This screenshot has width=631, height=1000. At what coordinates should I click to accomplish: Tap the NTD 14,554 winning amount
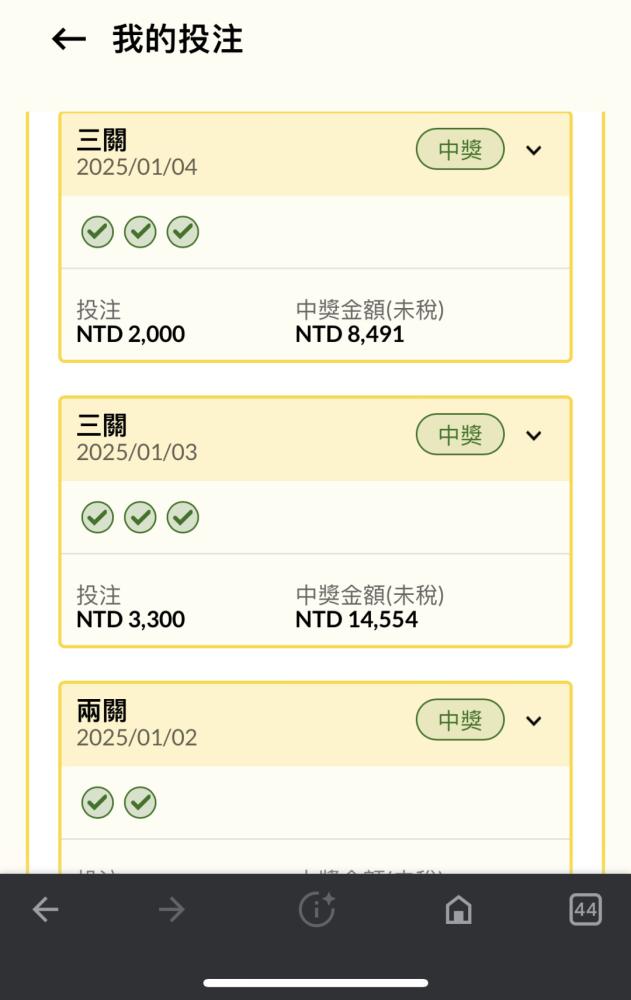(x=357, y=619)
